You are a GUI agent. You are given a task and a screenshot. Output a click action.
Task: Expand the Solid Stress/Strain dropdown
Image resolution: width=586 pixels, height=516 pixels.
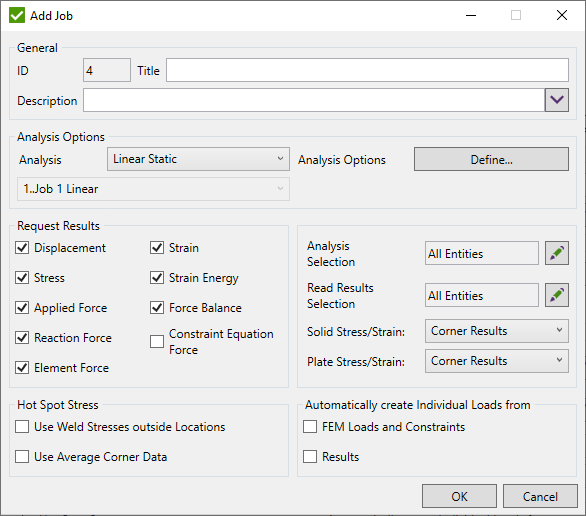pos(497,331)
